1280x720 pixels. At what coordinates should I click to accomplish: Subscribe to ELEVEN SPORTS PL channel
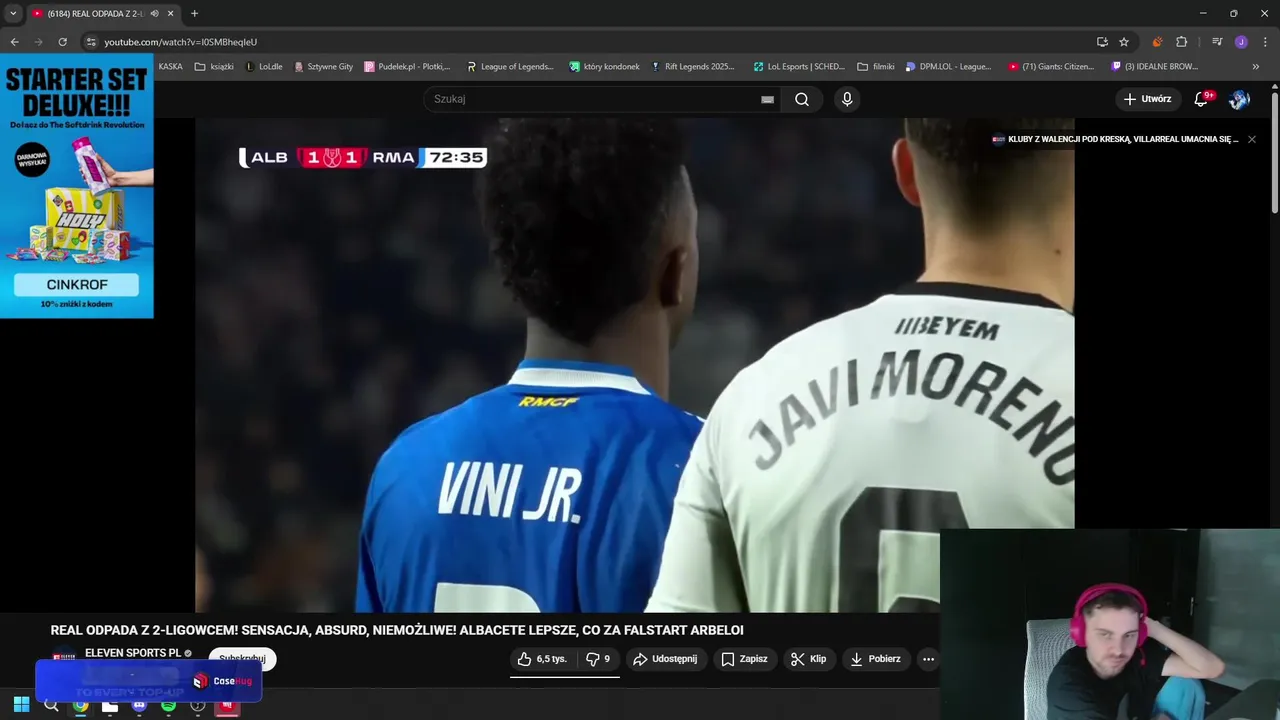coord(242,659)
